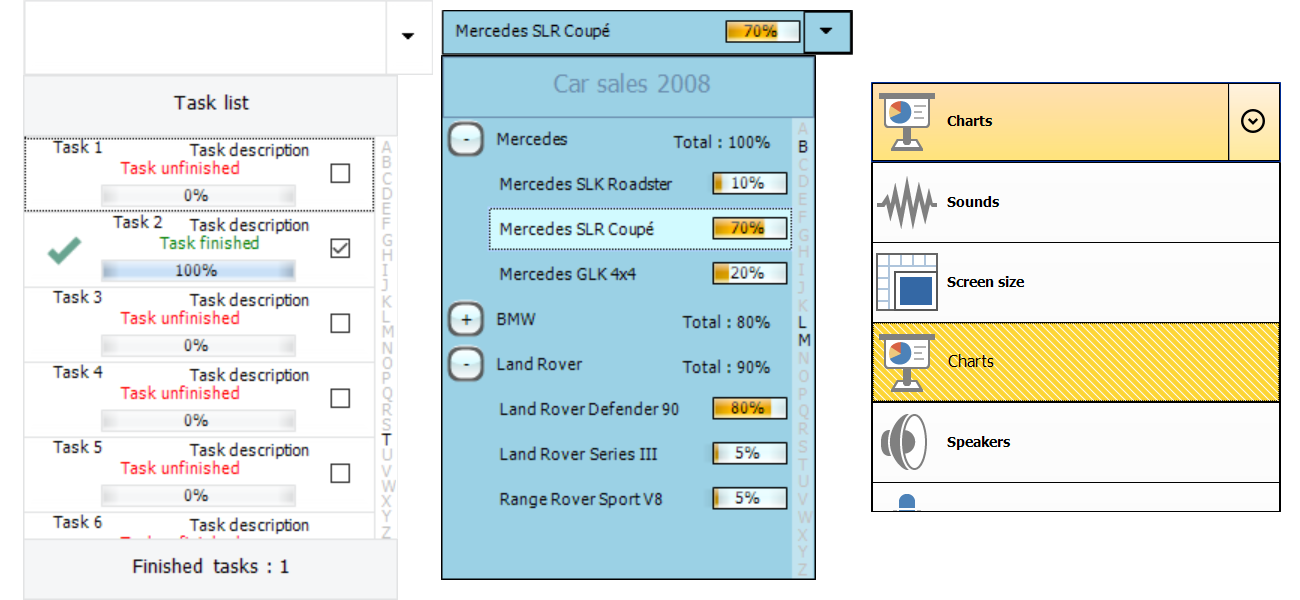Collapse the Land Rover group

466,365
